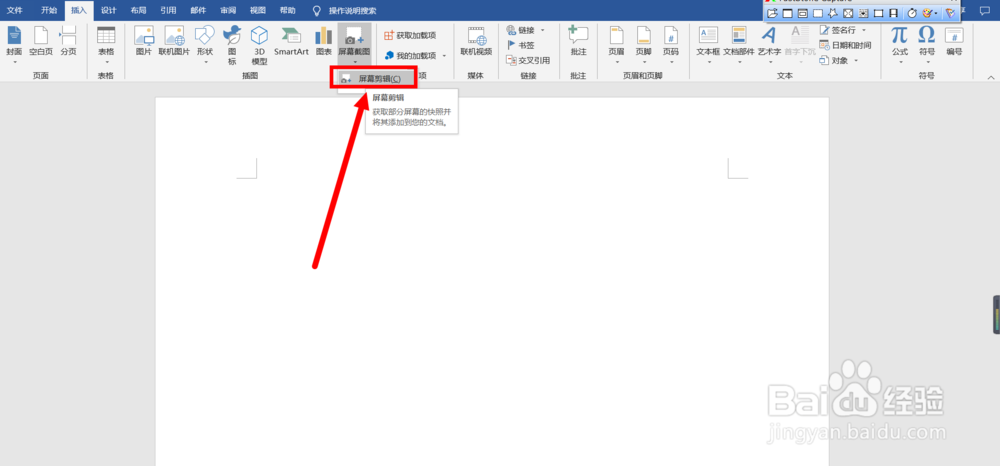The image size is (1000, 466).
Task: Open FastStone output palette dropdown
Action: [x=936, y=13]
